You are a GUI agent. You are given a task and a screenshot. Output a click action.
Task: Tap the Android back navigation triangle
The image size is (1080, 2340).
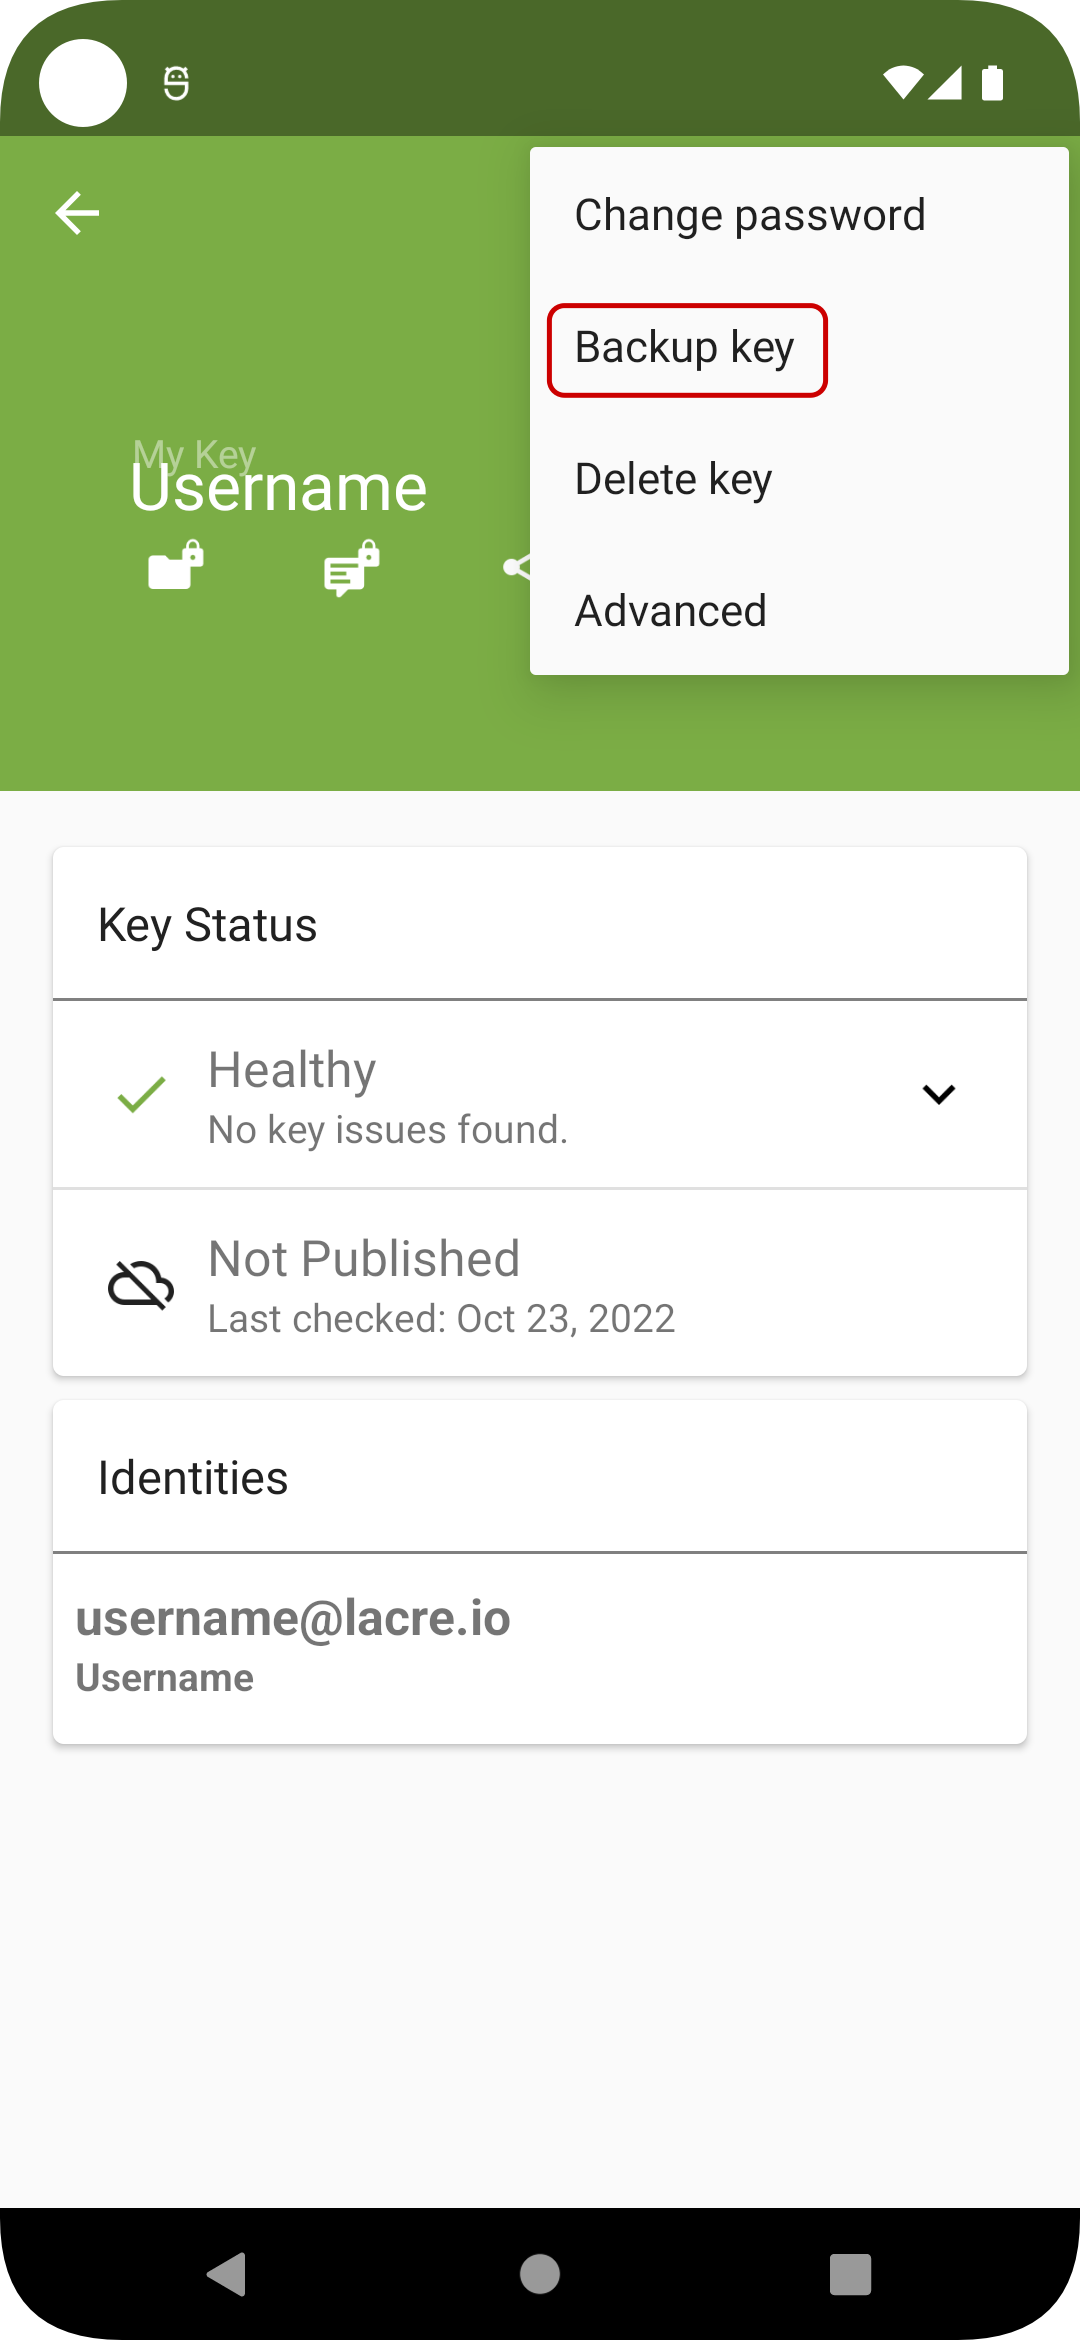[x=228, y=2274]
